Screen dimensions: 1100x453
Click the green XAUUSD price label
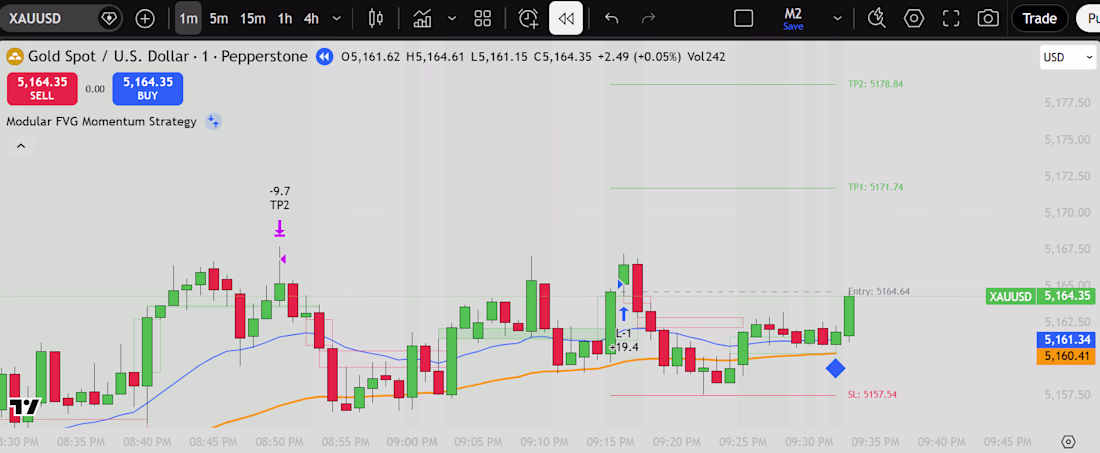pos(1010,296)
